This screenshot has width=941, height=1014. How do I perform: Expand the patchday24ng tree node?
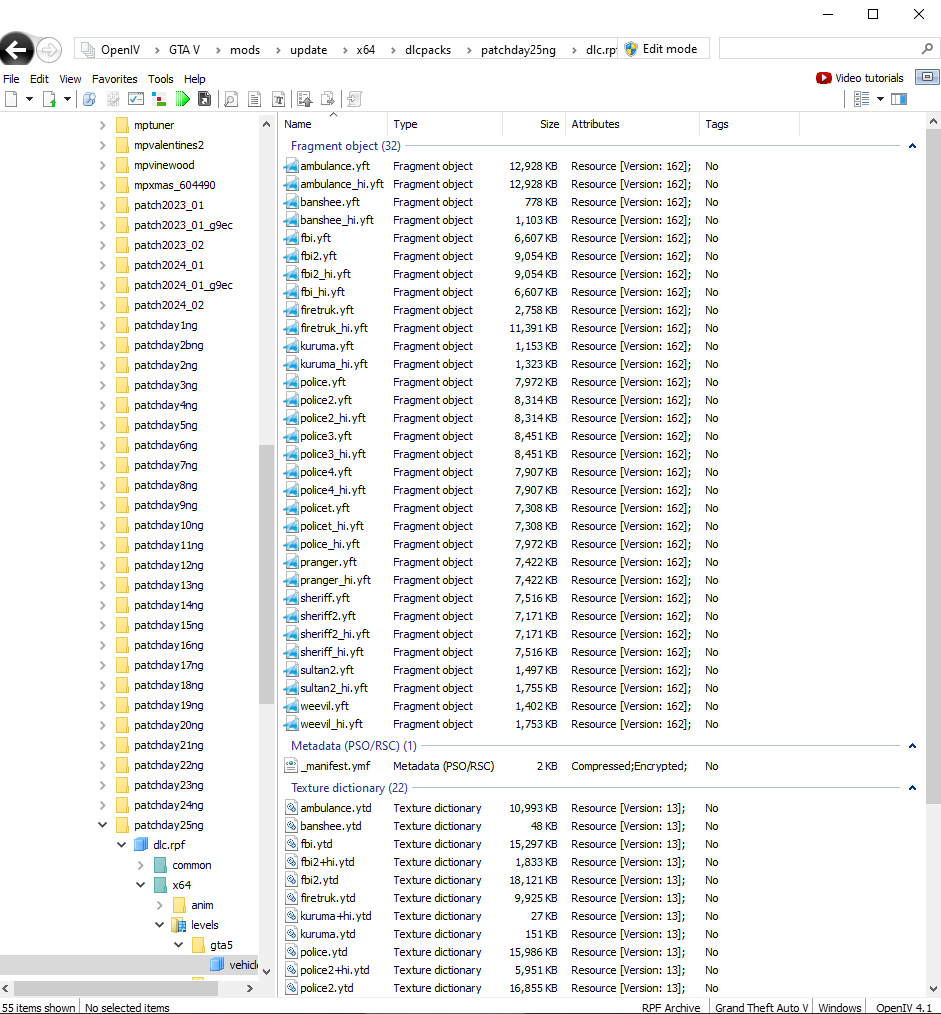pyautogui.click(x=102, y=804)
